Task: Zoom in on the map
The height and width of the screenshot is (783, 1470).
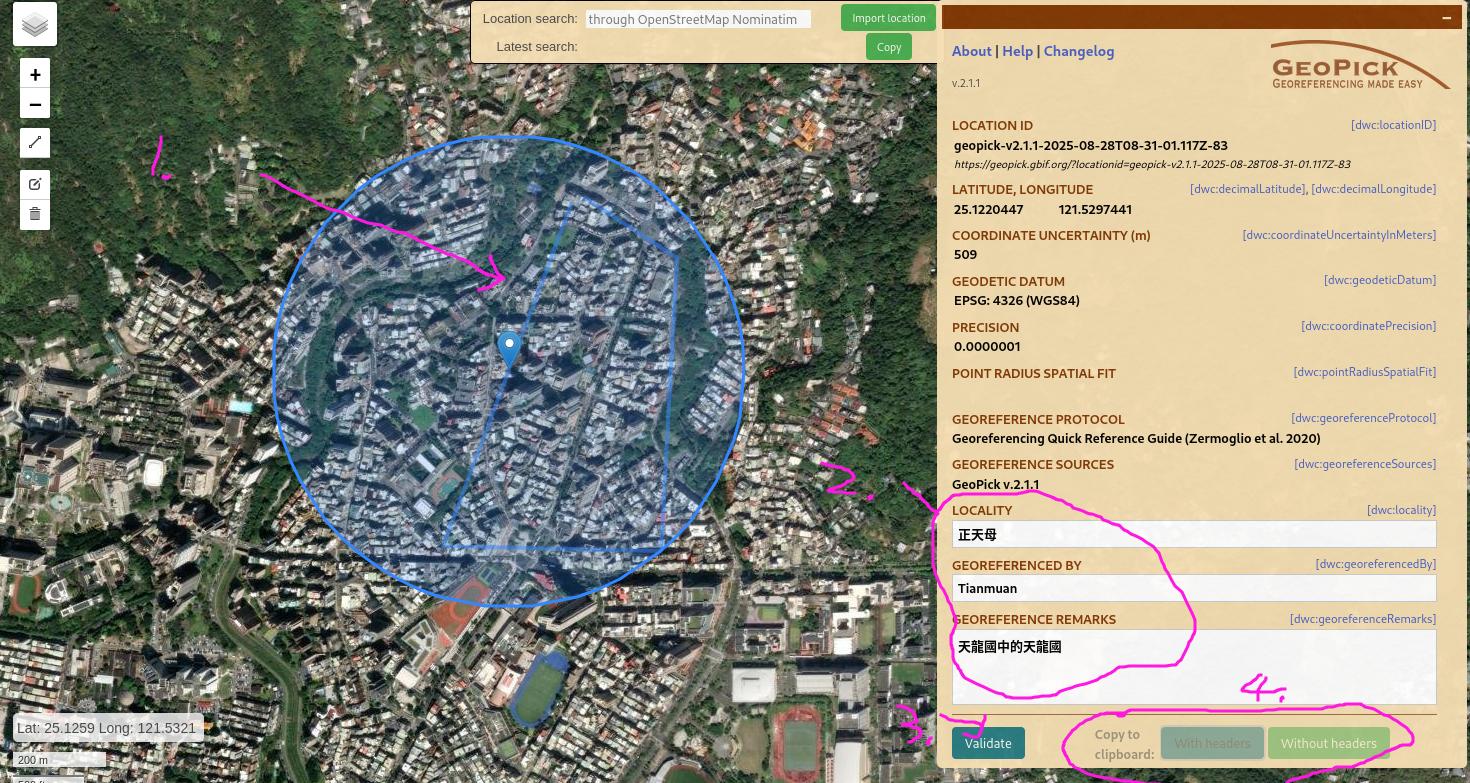Action: [35, 75]
